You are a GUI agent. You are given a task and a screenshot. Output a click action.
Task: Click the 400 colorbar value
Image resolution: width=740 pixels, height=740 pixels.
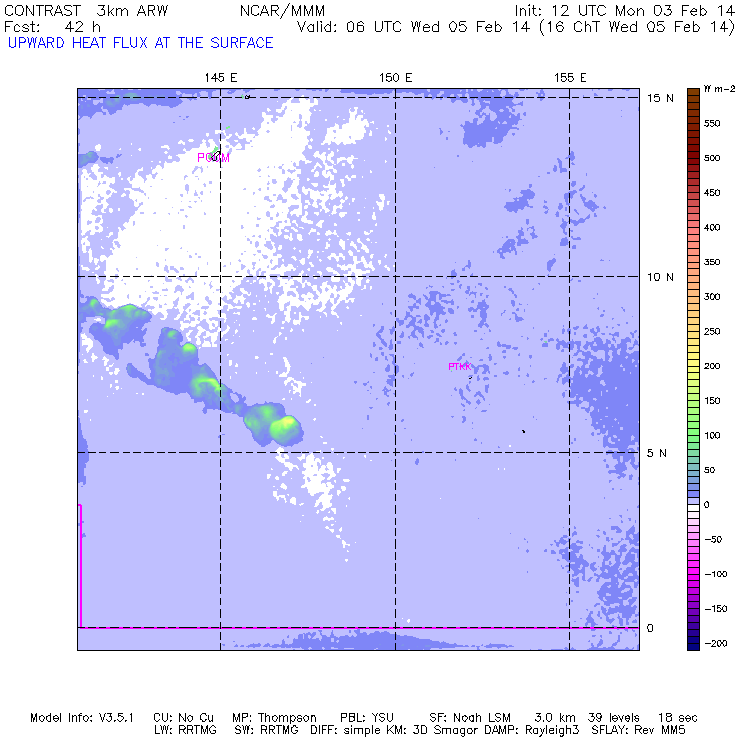pos(712,227)
